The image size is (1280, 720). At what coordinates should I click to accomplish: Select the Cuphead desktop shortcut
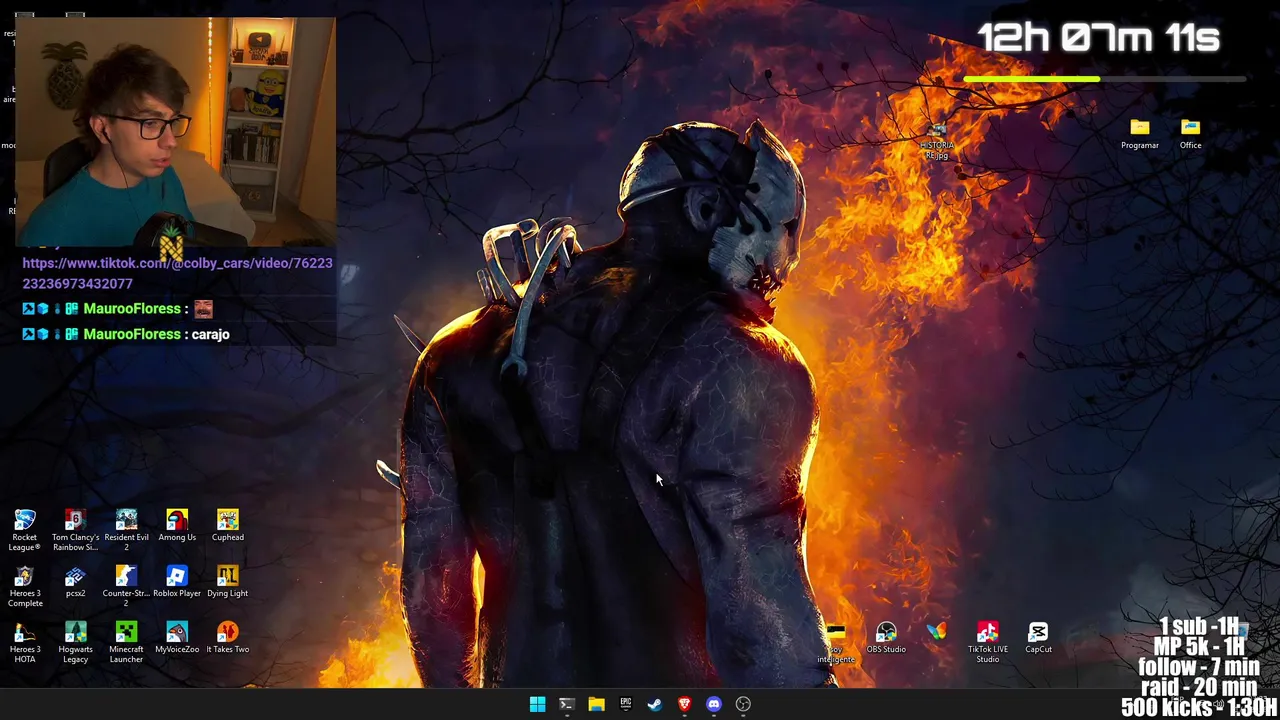click(x=227, y=526)
